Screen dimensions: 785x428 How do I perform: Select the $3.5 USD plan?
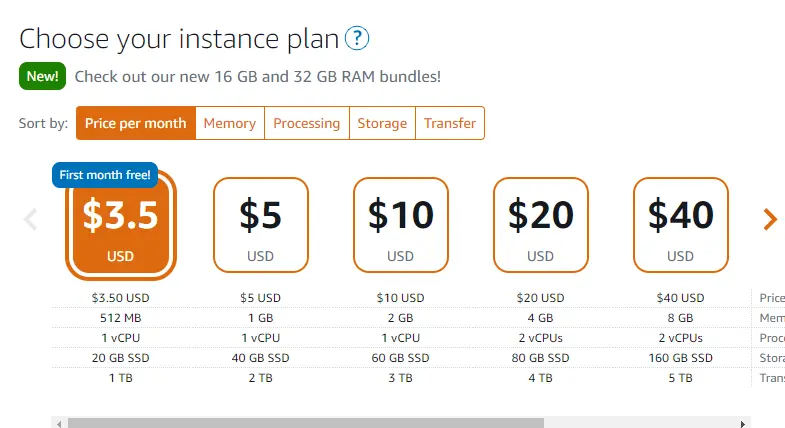coord(121,225)
